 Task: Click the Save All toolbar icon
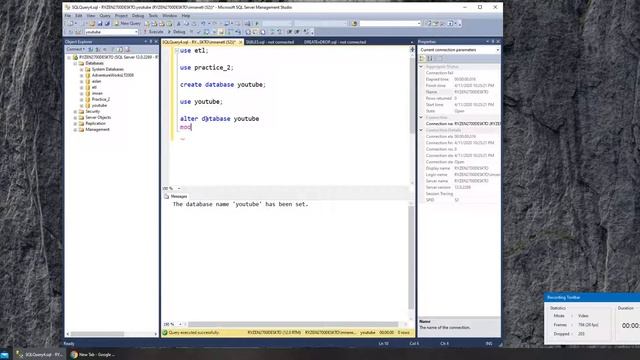pyautogui.click(x=107, y=24)
